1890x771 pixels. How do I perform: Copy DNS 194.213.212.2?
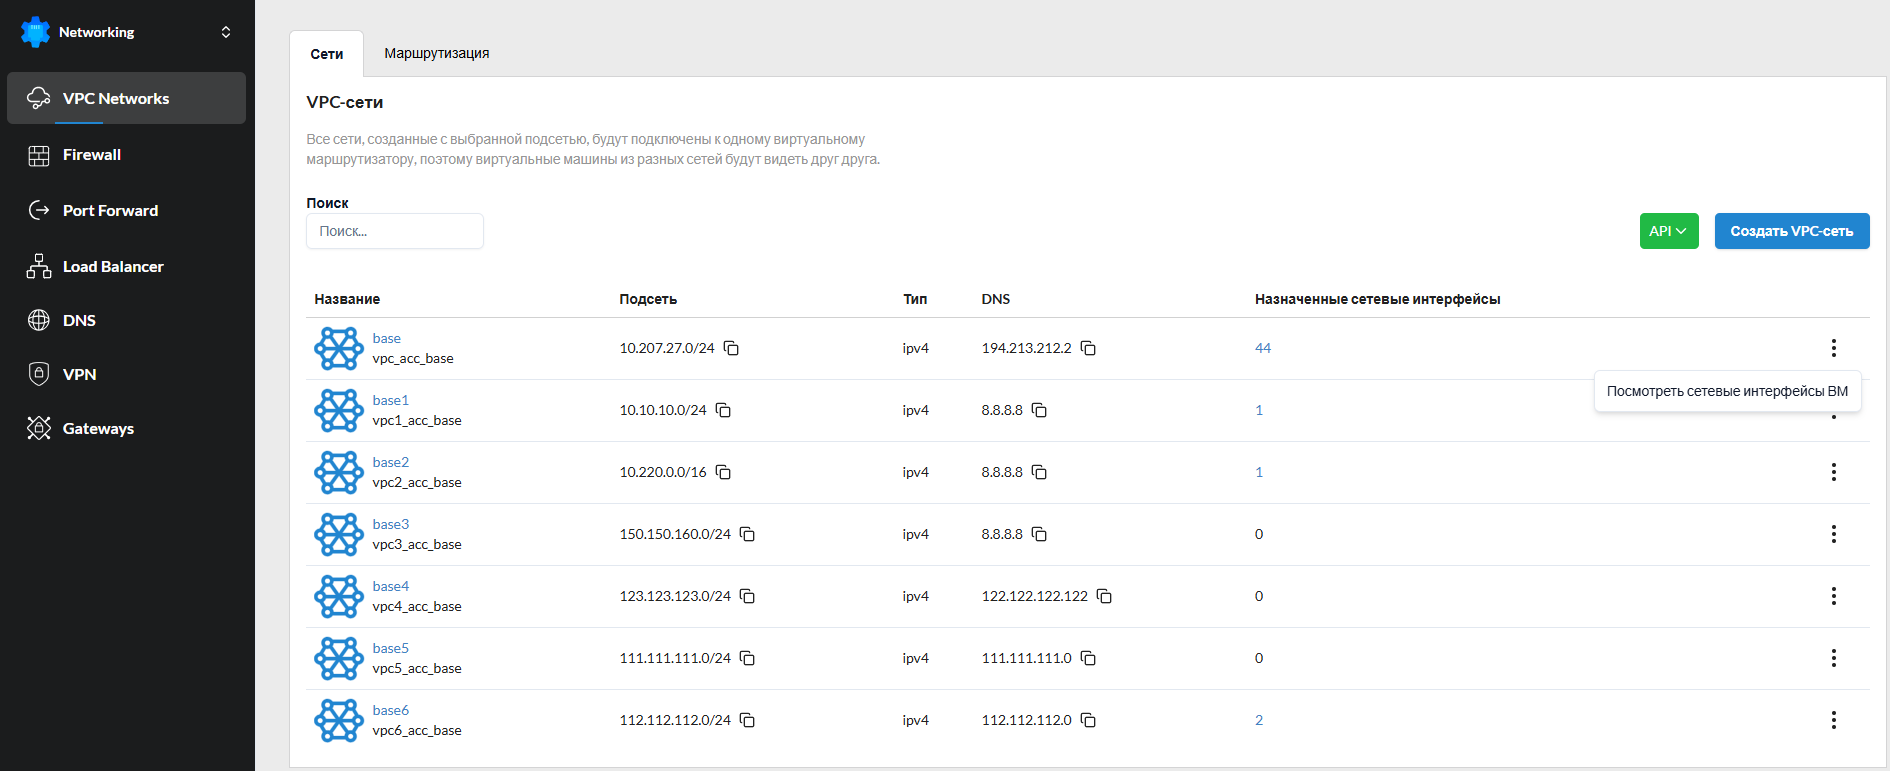click(1088, 348)
